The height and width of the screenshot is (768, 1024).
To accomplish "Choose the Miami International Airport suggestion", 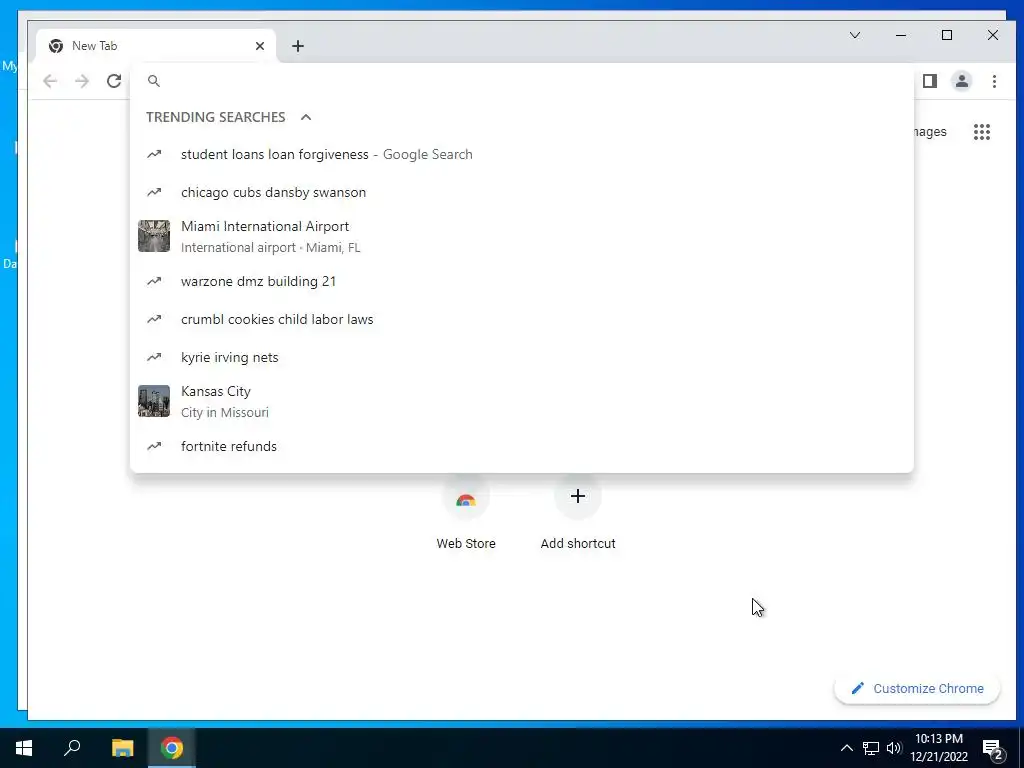I will click(x=522, y=236).
